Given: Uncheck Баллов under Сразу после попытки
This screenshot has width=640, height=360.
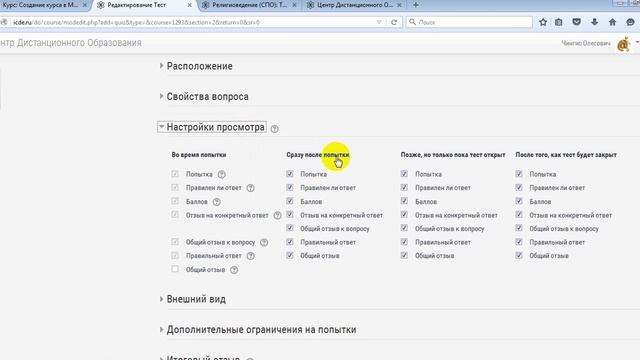Looking at the screenshot, I should [x=290, y=201].
